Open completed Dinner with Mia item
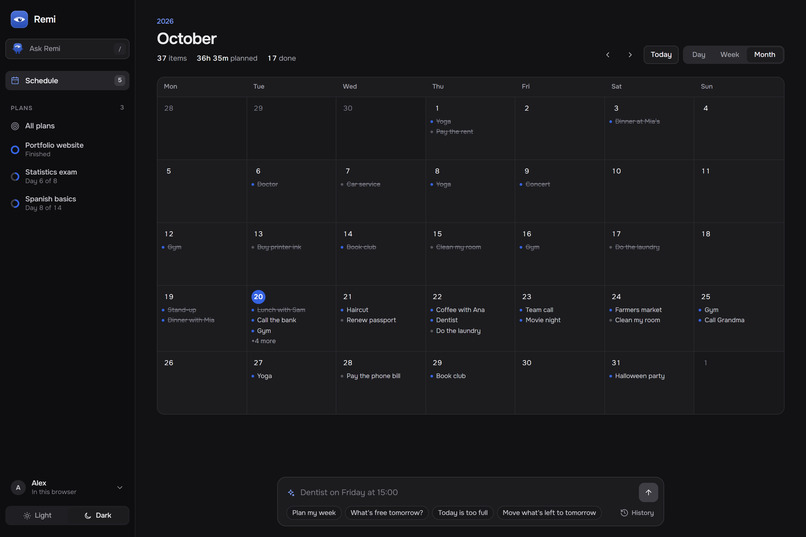The height and width of the screenshot is (537, 806). point(191,320)
